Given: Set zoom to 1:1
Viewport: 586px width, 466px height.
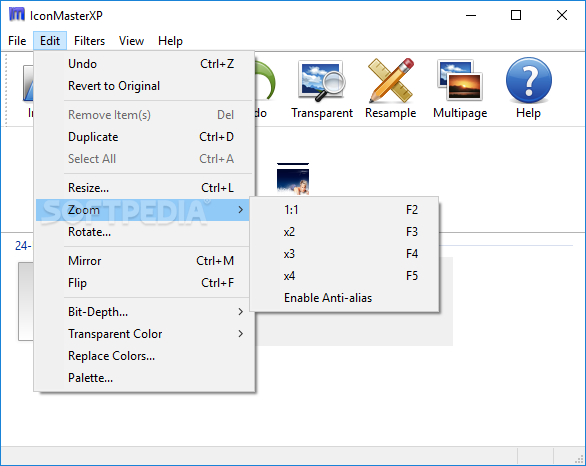Looking at the screenshot, I should coord(344,210).
